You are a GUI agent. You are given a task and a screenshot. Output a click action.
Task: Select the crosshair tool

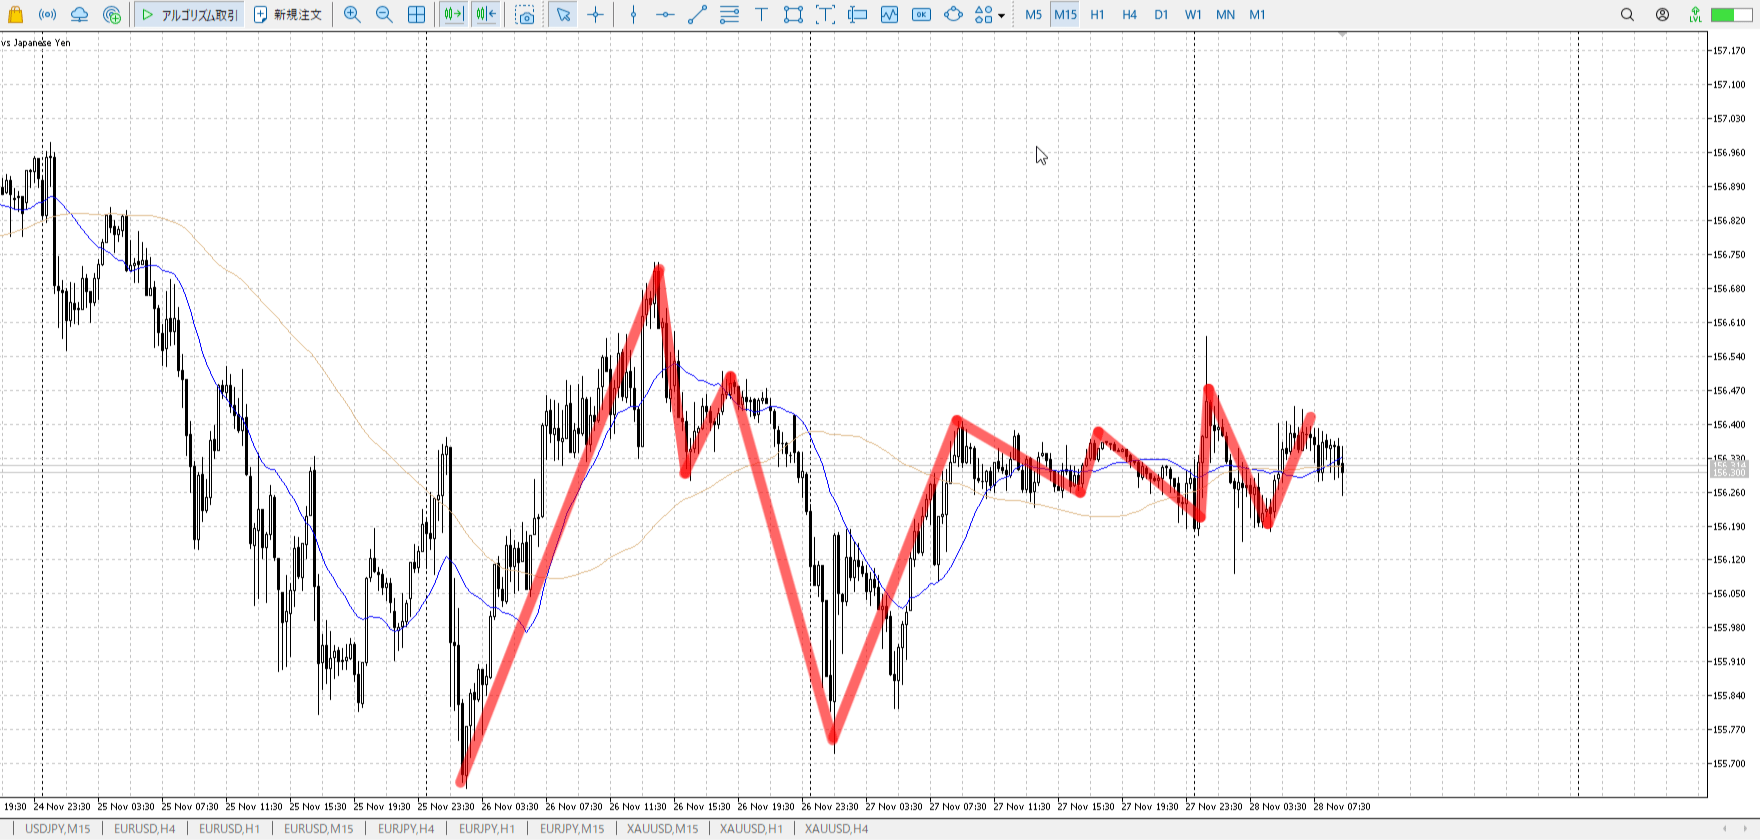[x=596, y=15]
